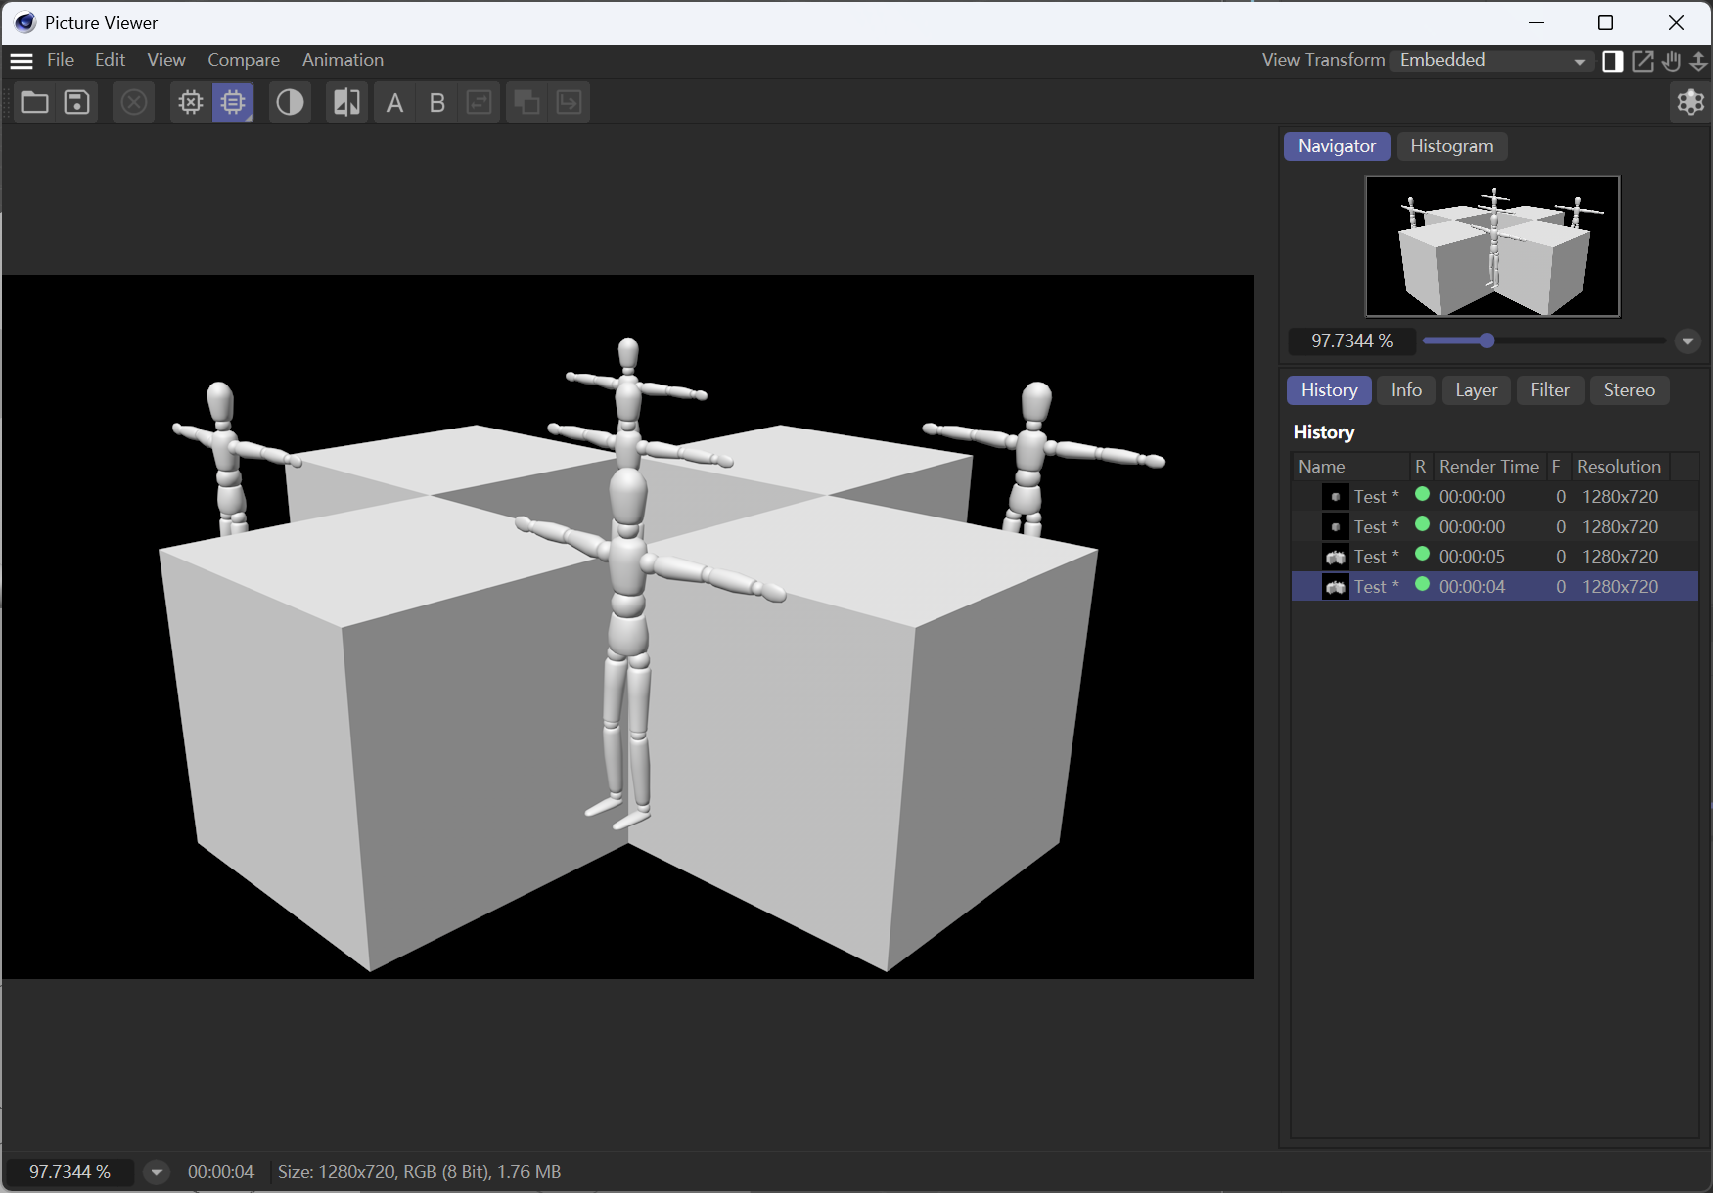This screenshot has width=1713, height=1193.
Task: Click the render settings gear icon
Action: pyautogui.click(x=190, y=102)
